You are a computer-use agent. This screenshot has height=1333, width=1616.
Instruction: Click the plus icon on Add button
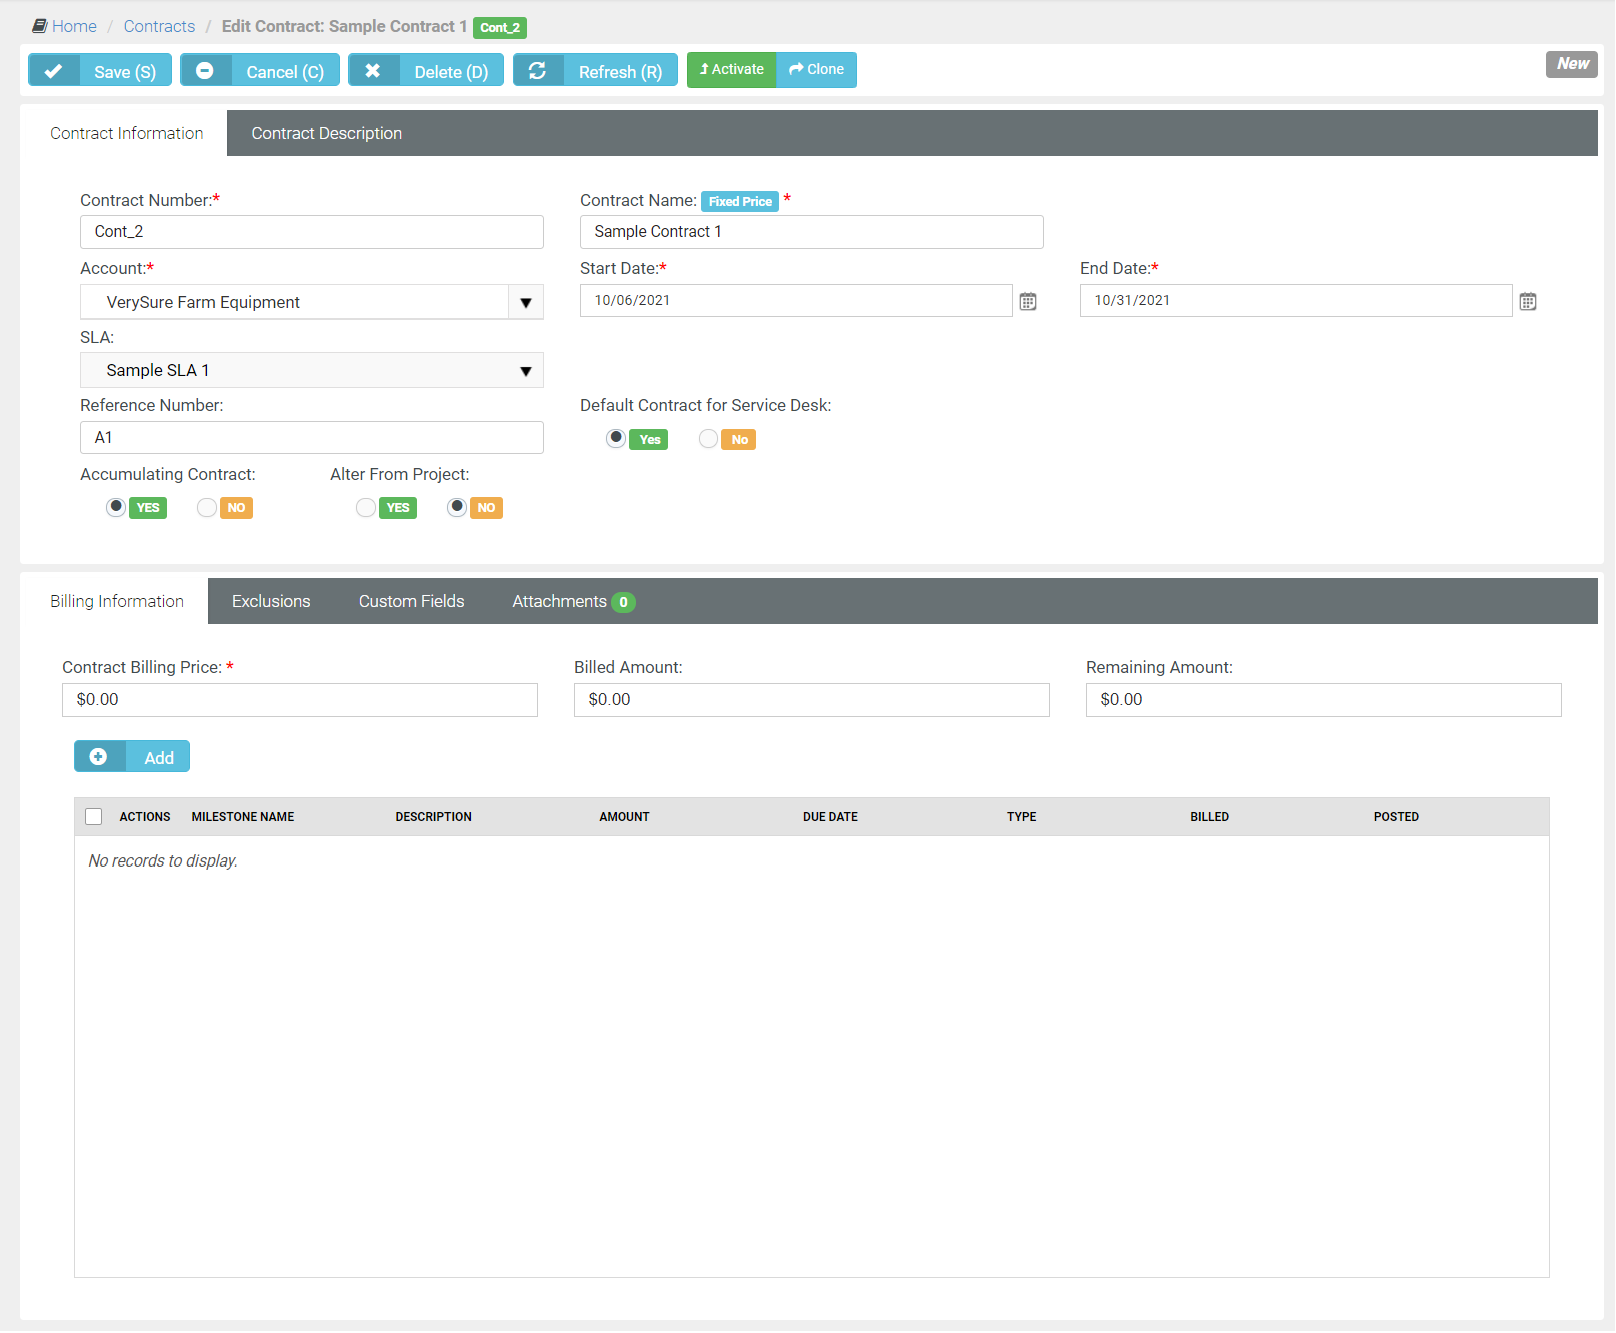[x=99, y=757]
